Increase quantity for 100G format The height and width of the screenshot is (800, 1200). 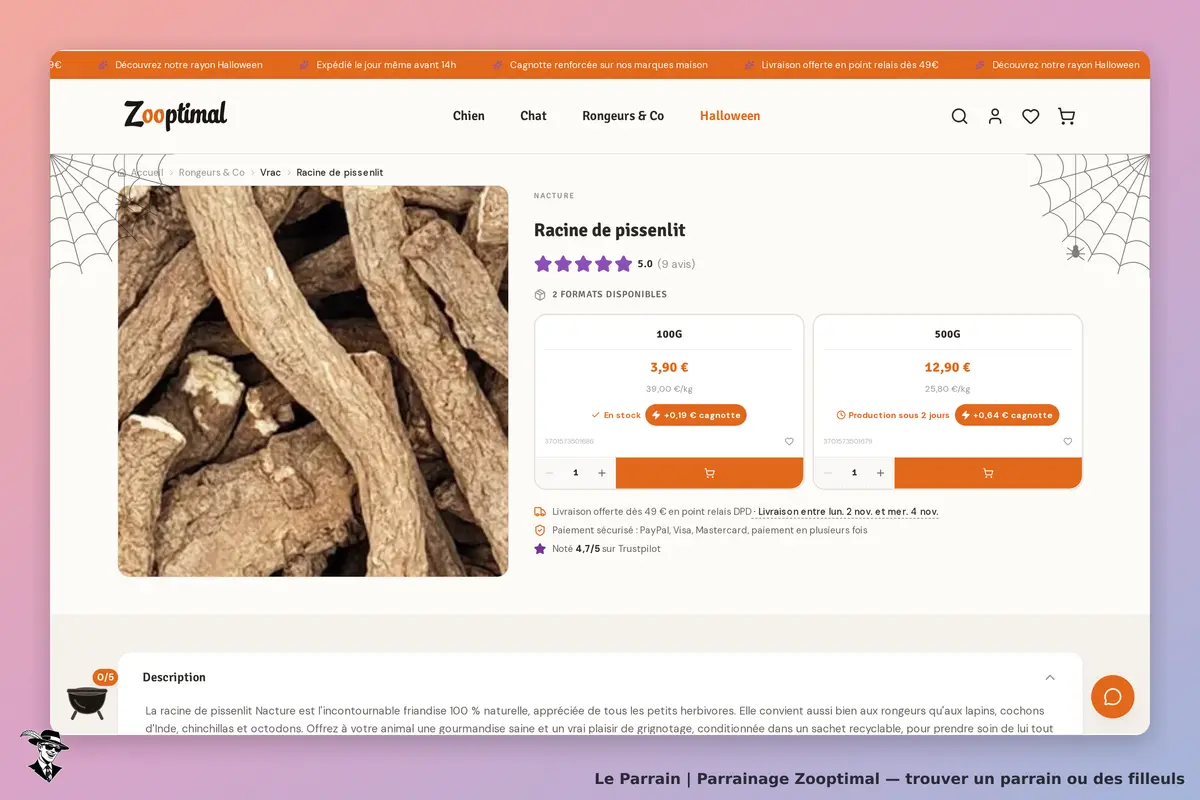pos(602,473)
